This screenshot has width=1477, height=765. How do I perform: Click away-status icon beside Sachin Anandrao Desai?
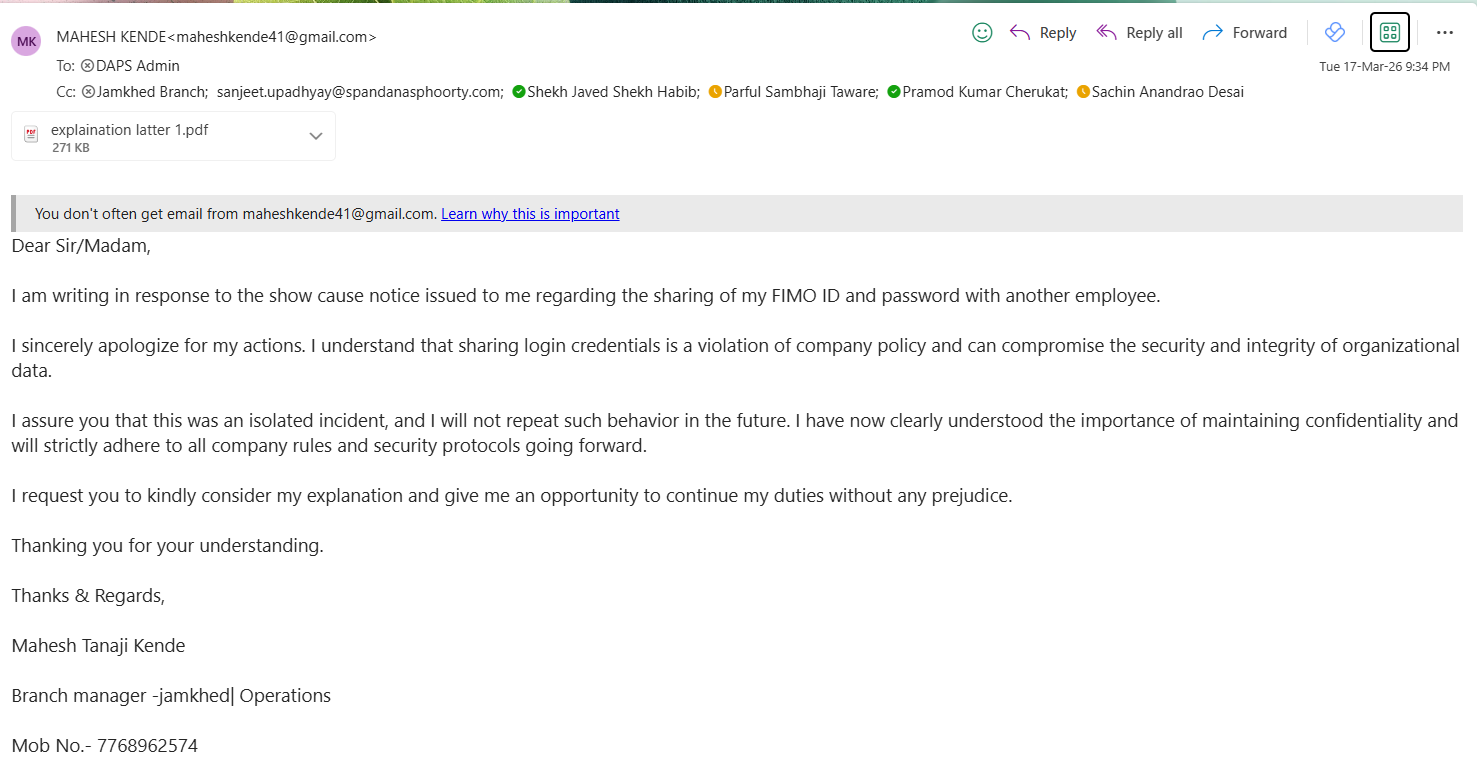point(1083,92)
